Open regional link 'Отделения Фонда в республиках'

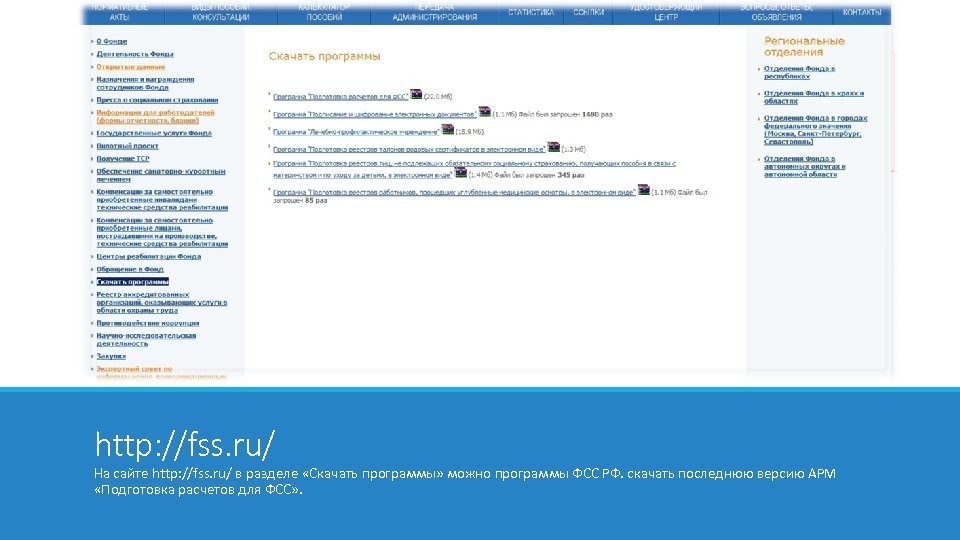(x=799, y=72)
